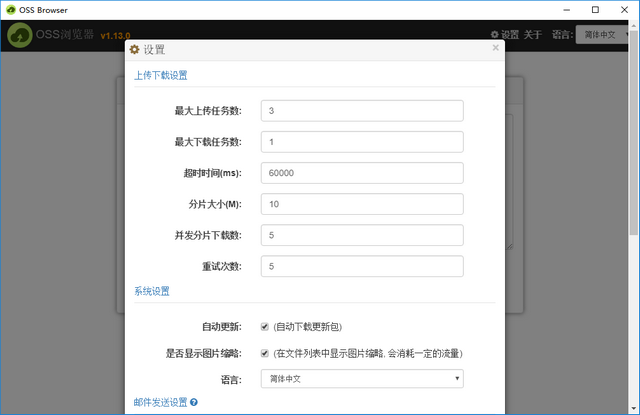640x415 pixels.
Task: Maximize the OSS Browser window
Action: [596, 10]
